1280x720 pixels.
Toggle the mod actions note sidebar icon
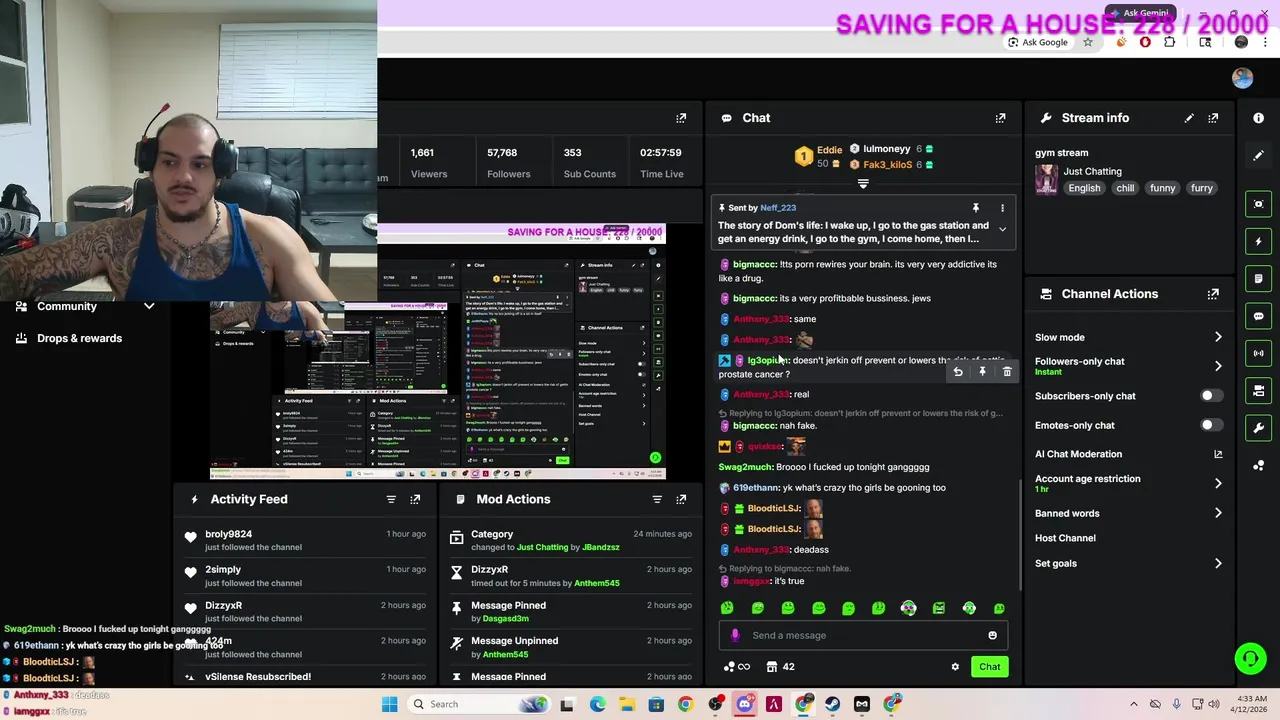click(x=1259, y=278)
